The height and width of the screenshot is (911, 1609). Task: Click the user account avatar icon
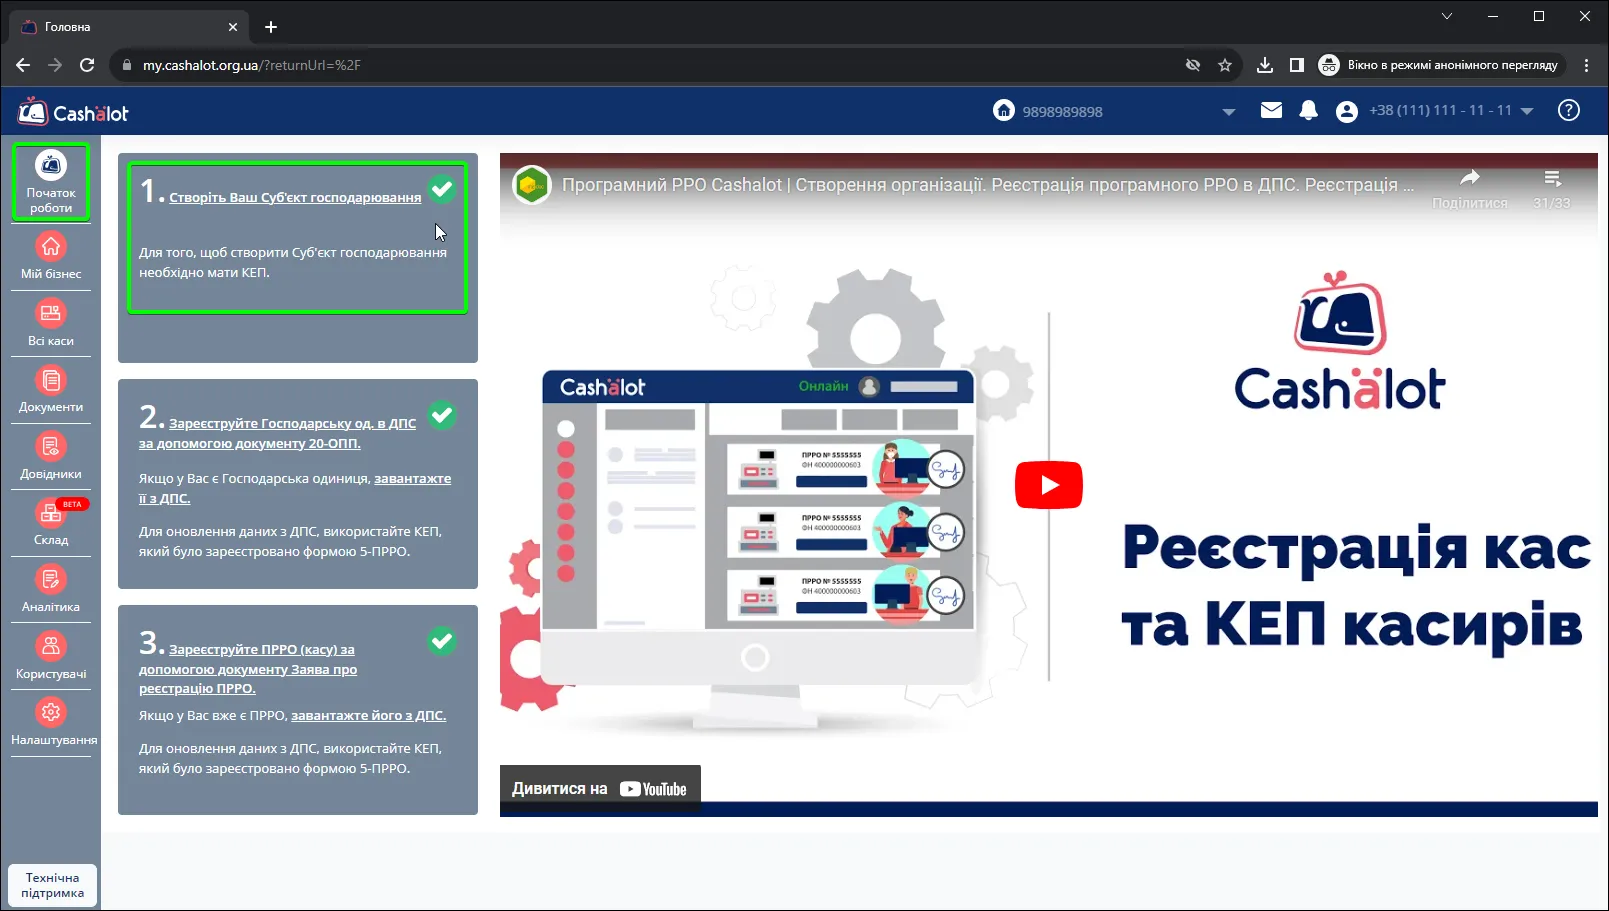point(1347,111)
